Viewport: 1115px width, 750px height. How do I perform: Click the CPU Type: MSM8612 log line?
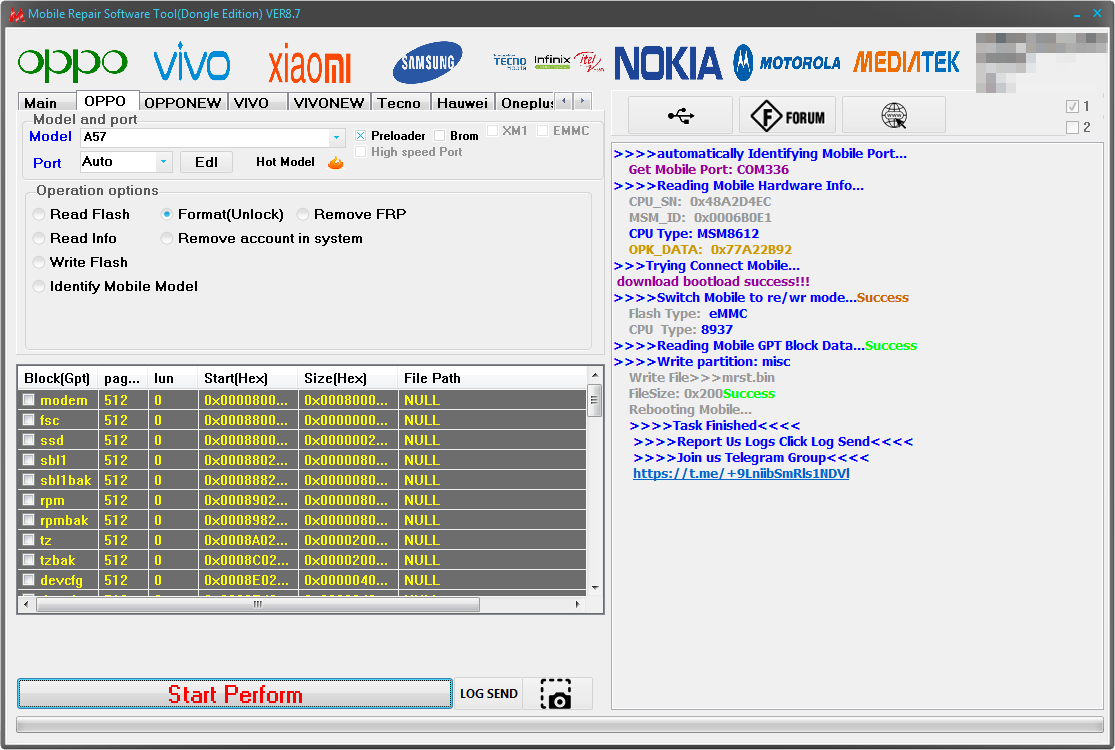pyautogui.click(x=693, y=234)
